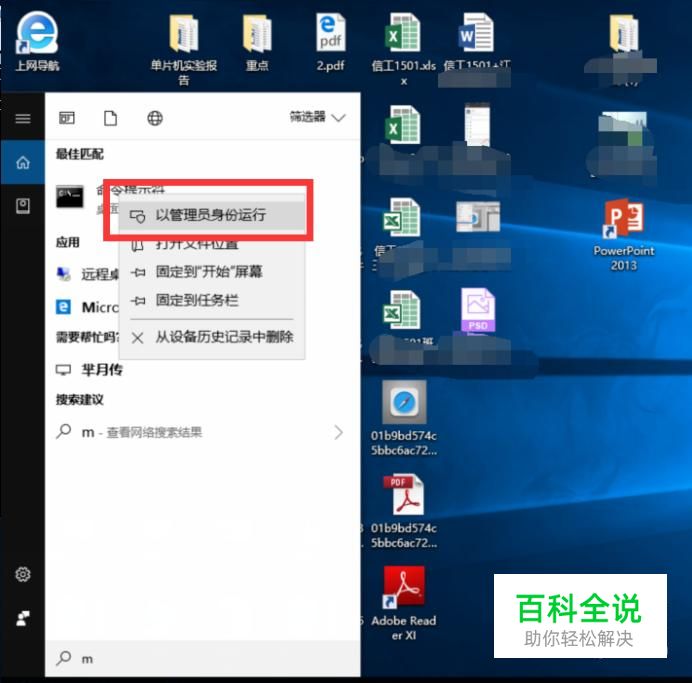The height and width of the screenshot is (683, 692).
Task: Choose 固定到任务栏 menu entry
Action: click(212, 301)
